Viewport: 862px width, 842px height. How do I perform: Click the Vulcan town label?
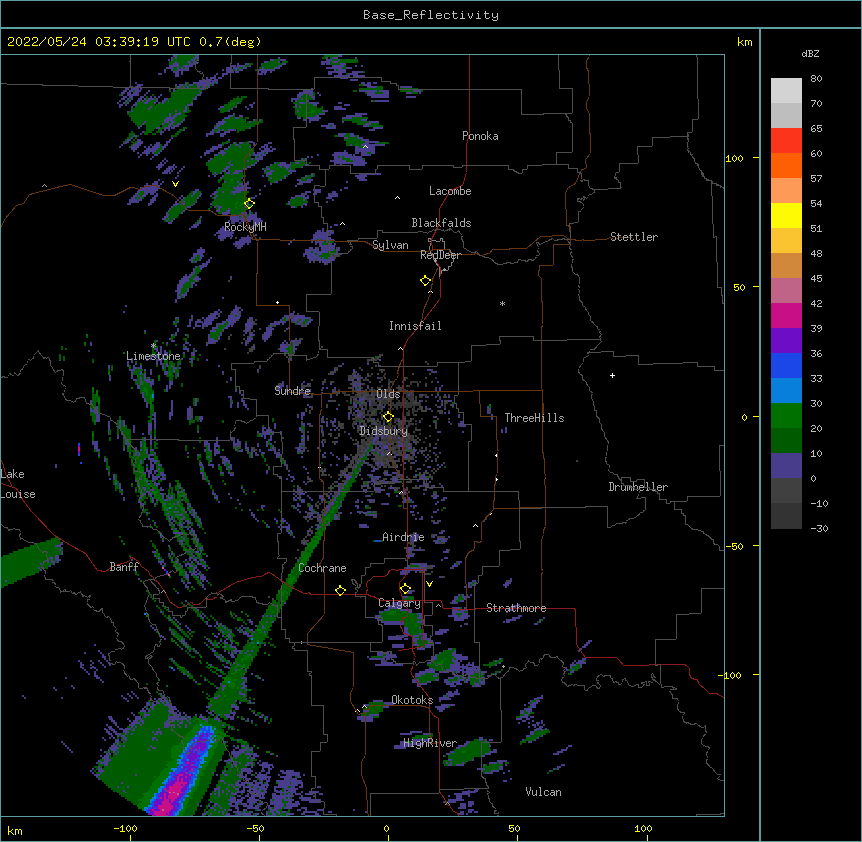click(x=543, y=792)
